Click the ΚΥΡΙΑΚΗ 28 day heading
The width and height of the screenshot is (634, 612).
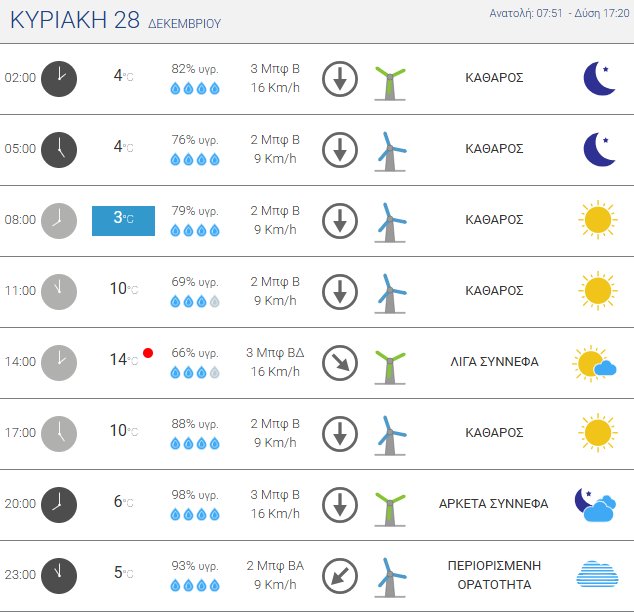click(x=115, y=21)
